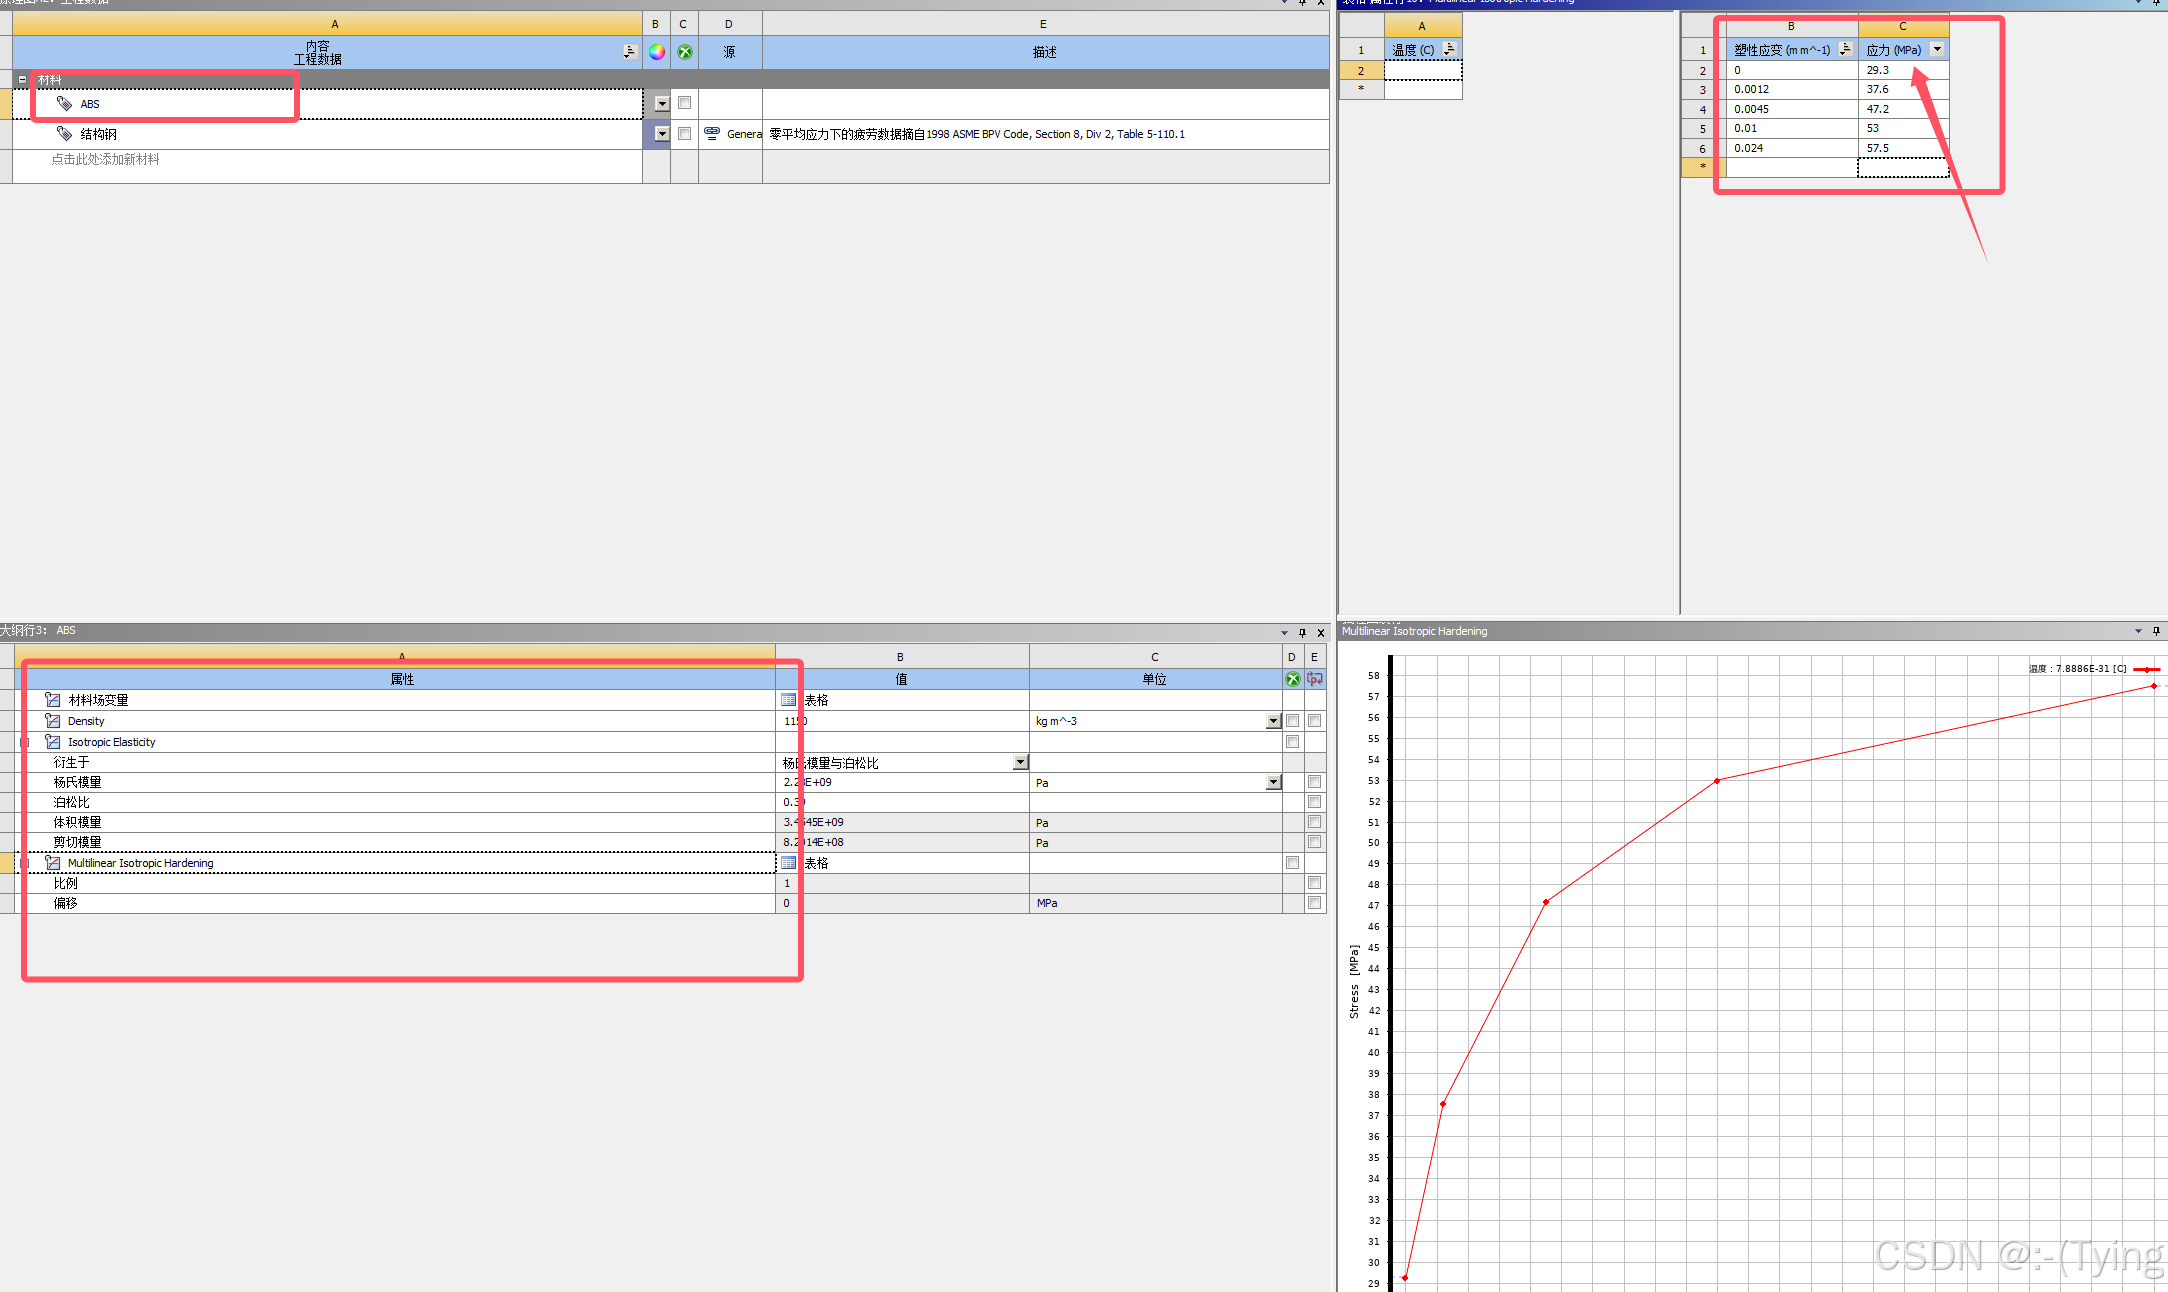Collapse the 材料 group expander

coord(22,79)
